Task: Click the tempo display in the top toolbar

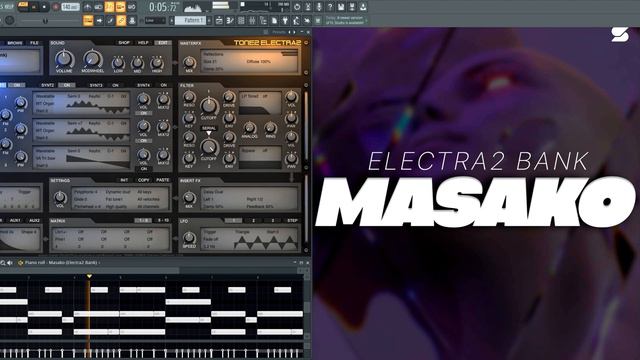Action: 70,7
